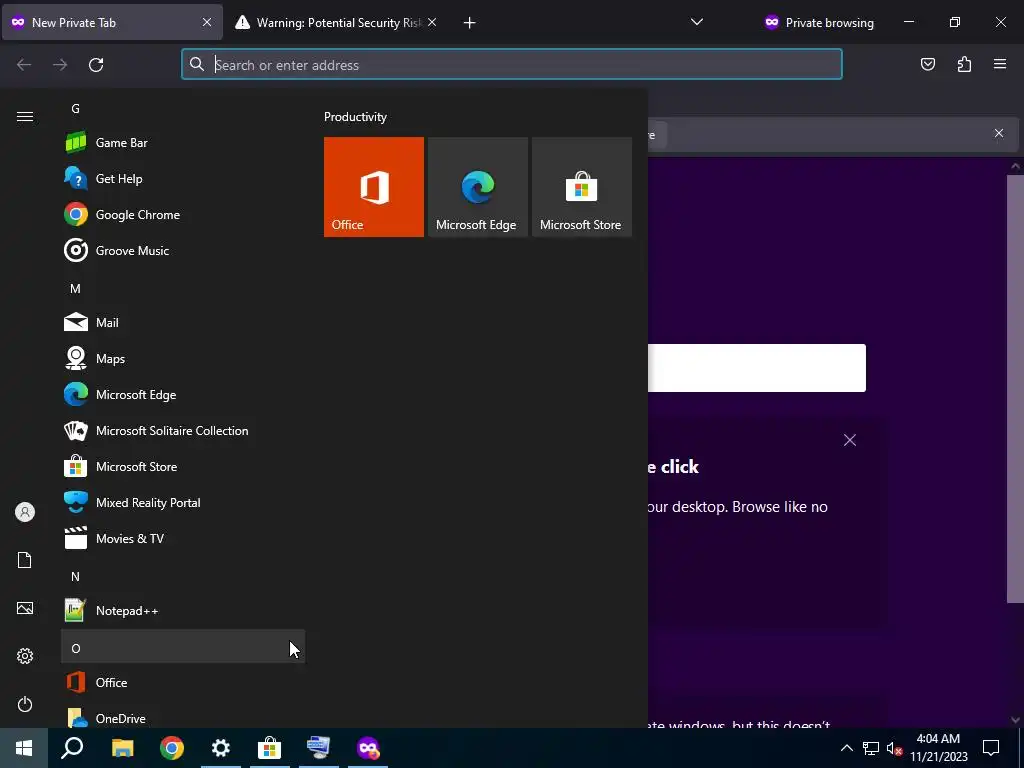Show hidden system tray icons

846,748
